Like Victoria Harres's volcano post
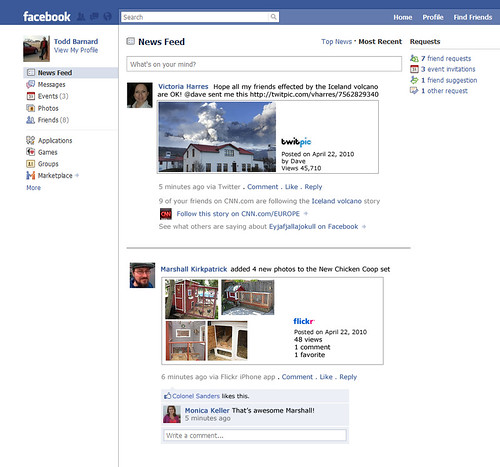The height and width of the screenshot is (467, 500). (291, 187)
